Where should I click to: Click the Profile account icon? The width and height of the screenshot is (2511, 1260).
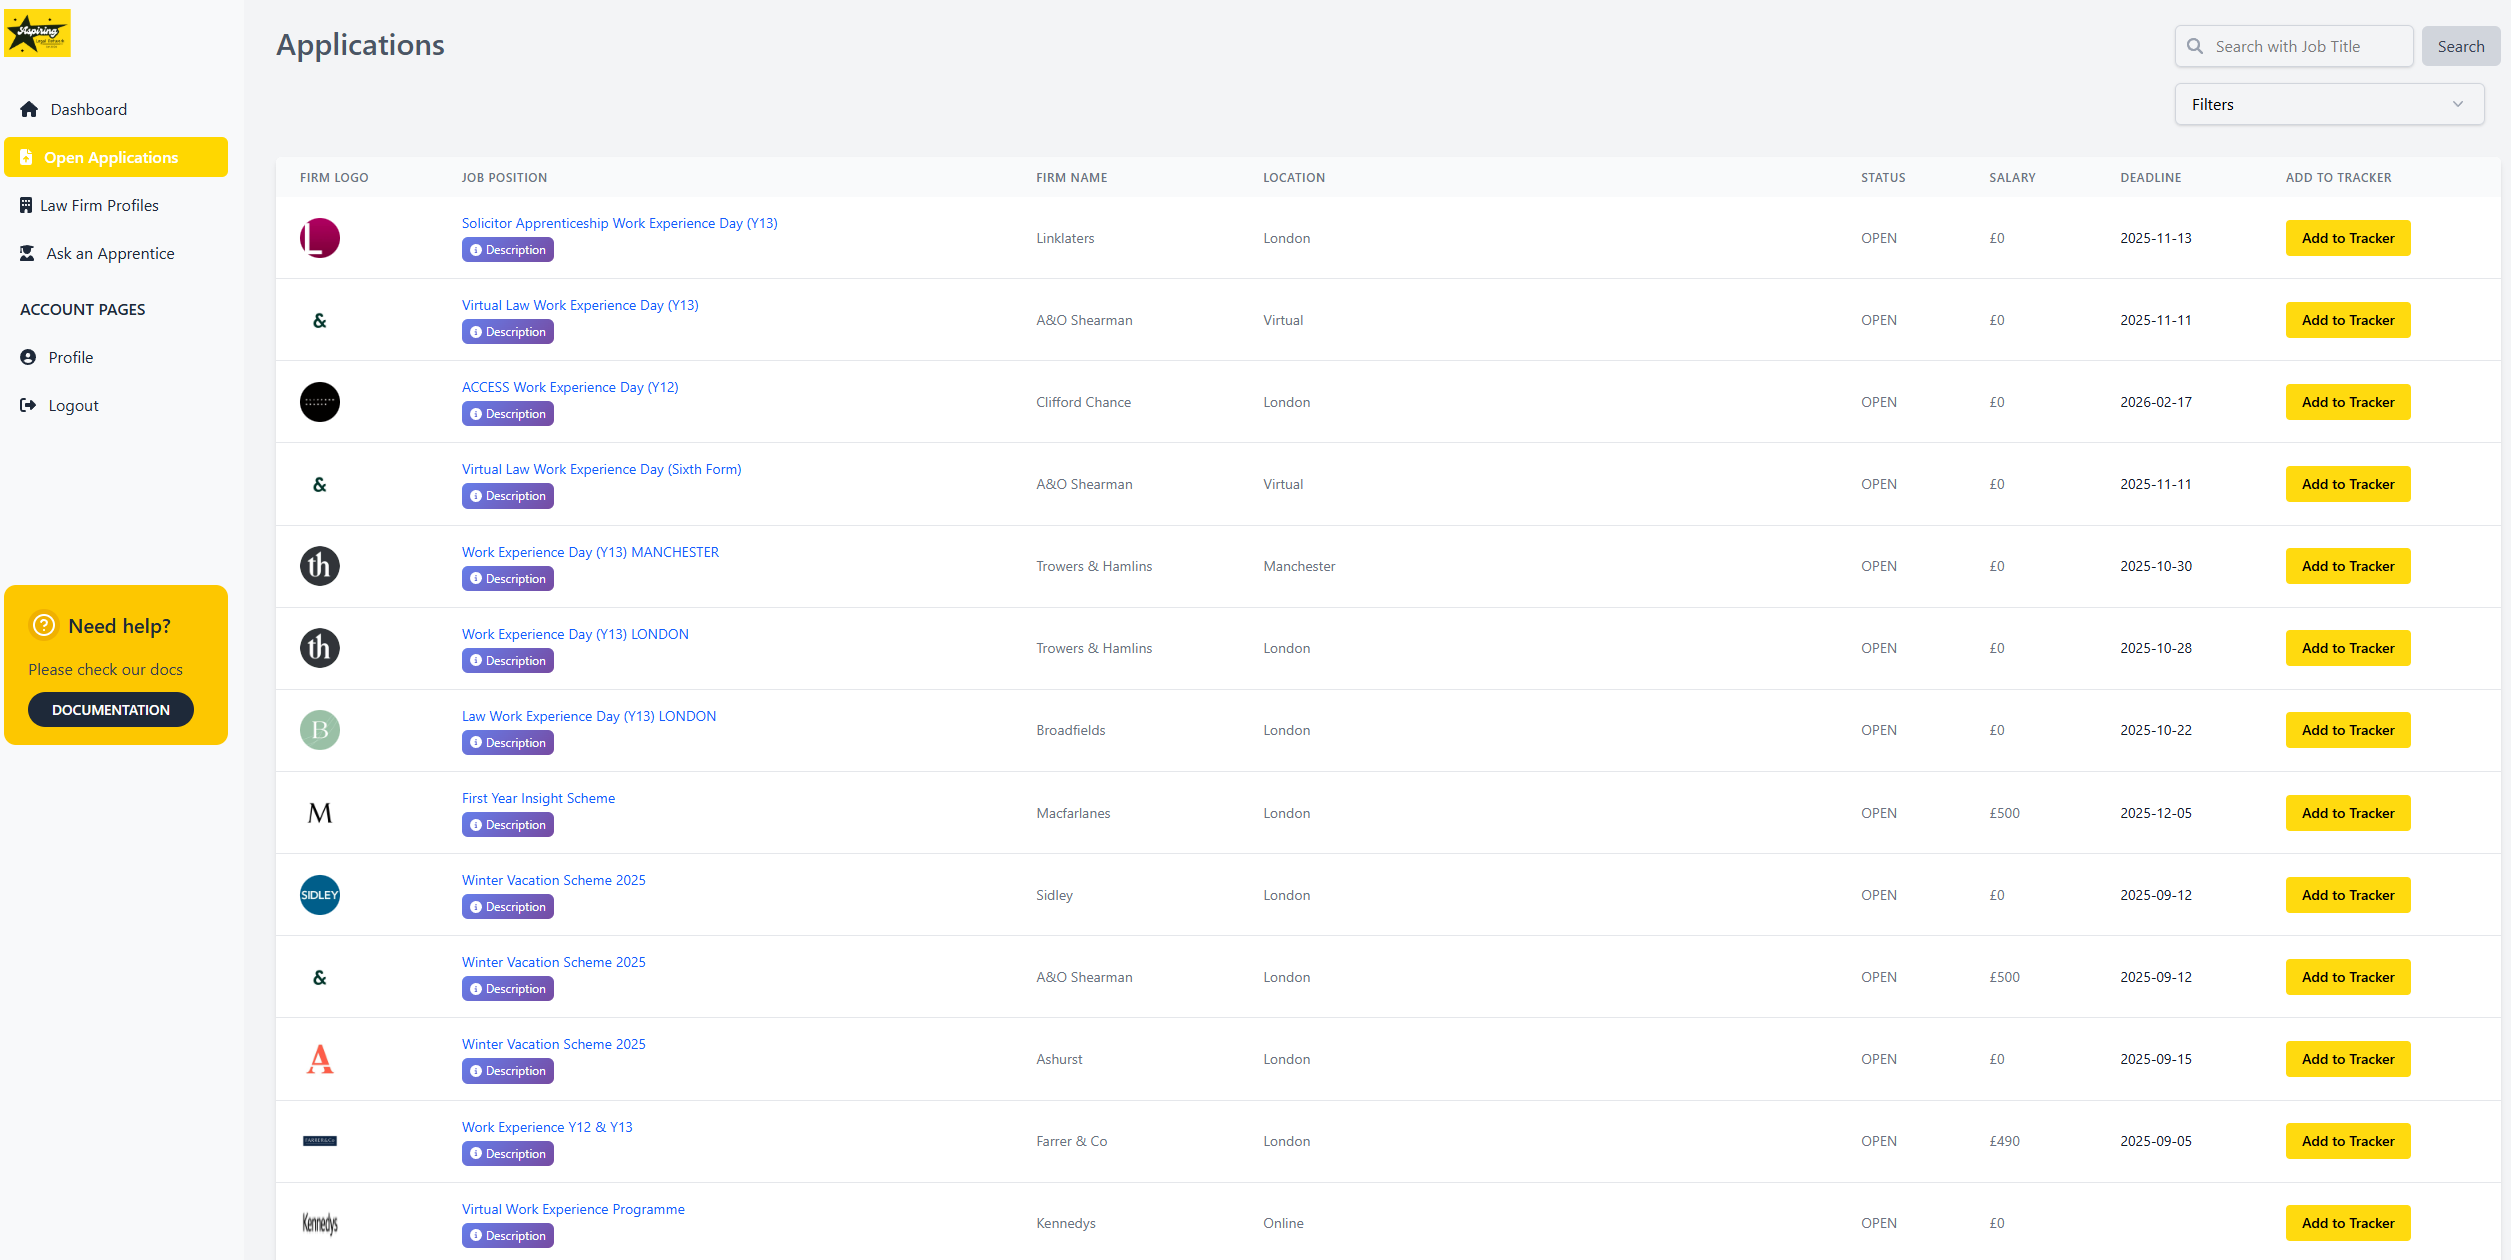(28, 357)
